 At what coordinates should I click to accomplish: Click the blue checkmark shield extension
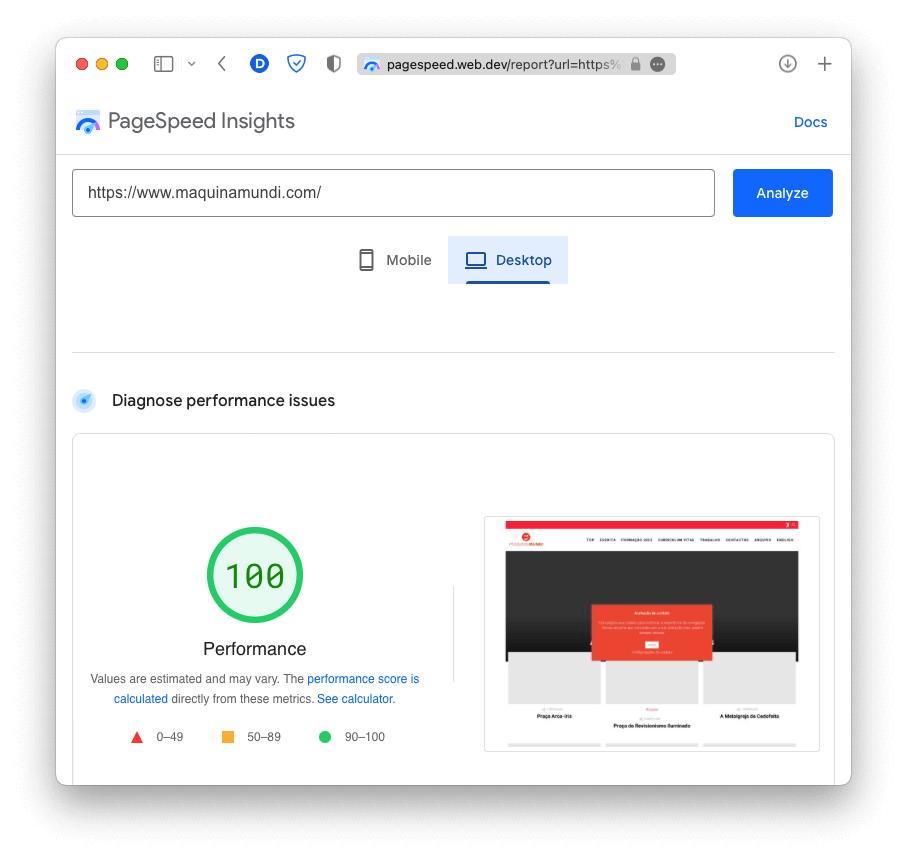pyautogui.click(x=296, y=64)
